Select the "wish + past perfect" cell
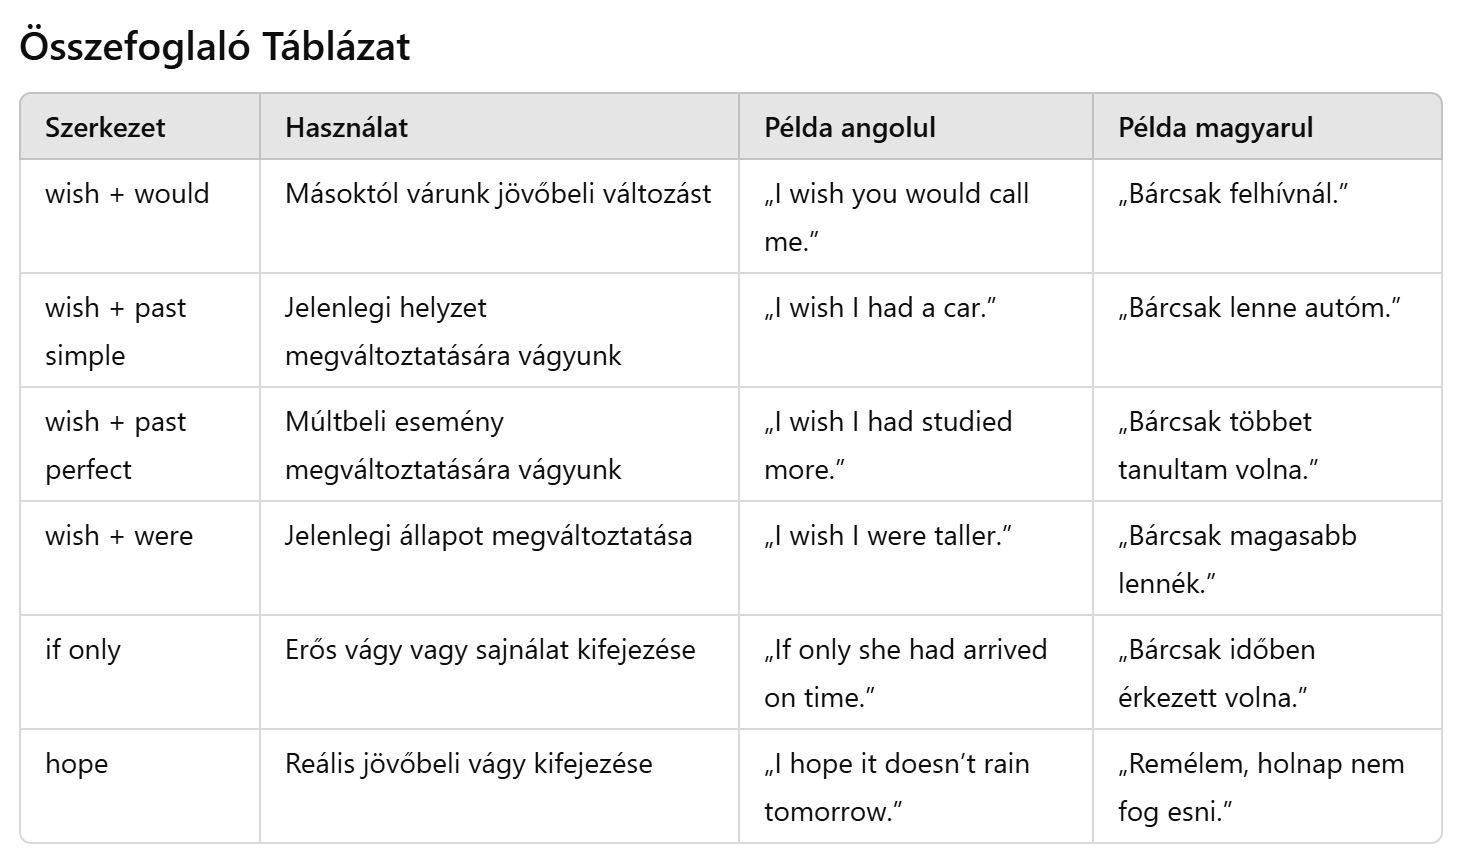 pos(115,445)
